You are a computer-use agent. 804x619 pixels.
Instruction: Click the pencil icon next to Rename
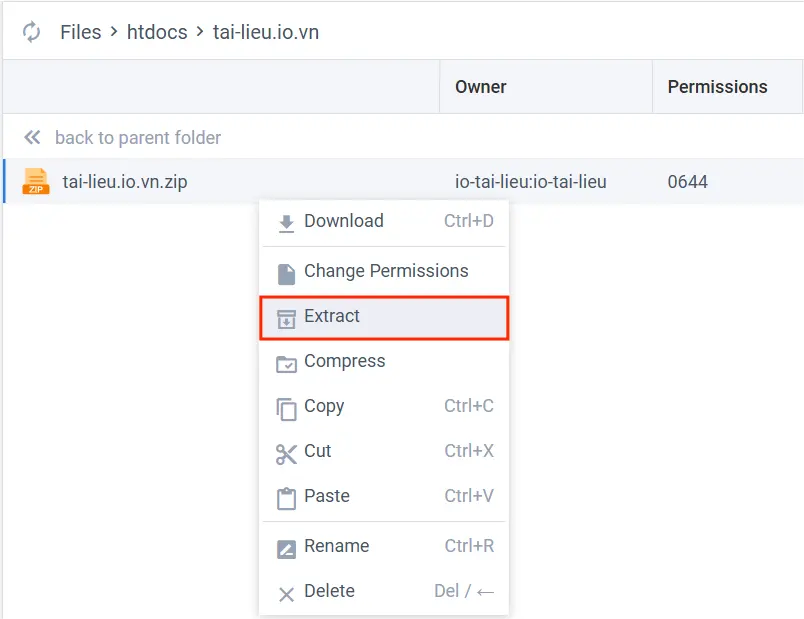point(285,546)
